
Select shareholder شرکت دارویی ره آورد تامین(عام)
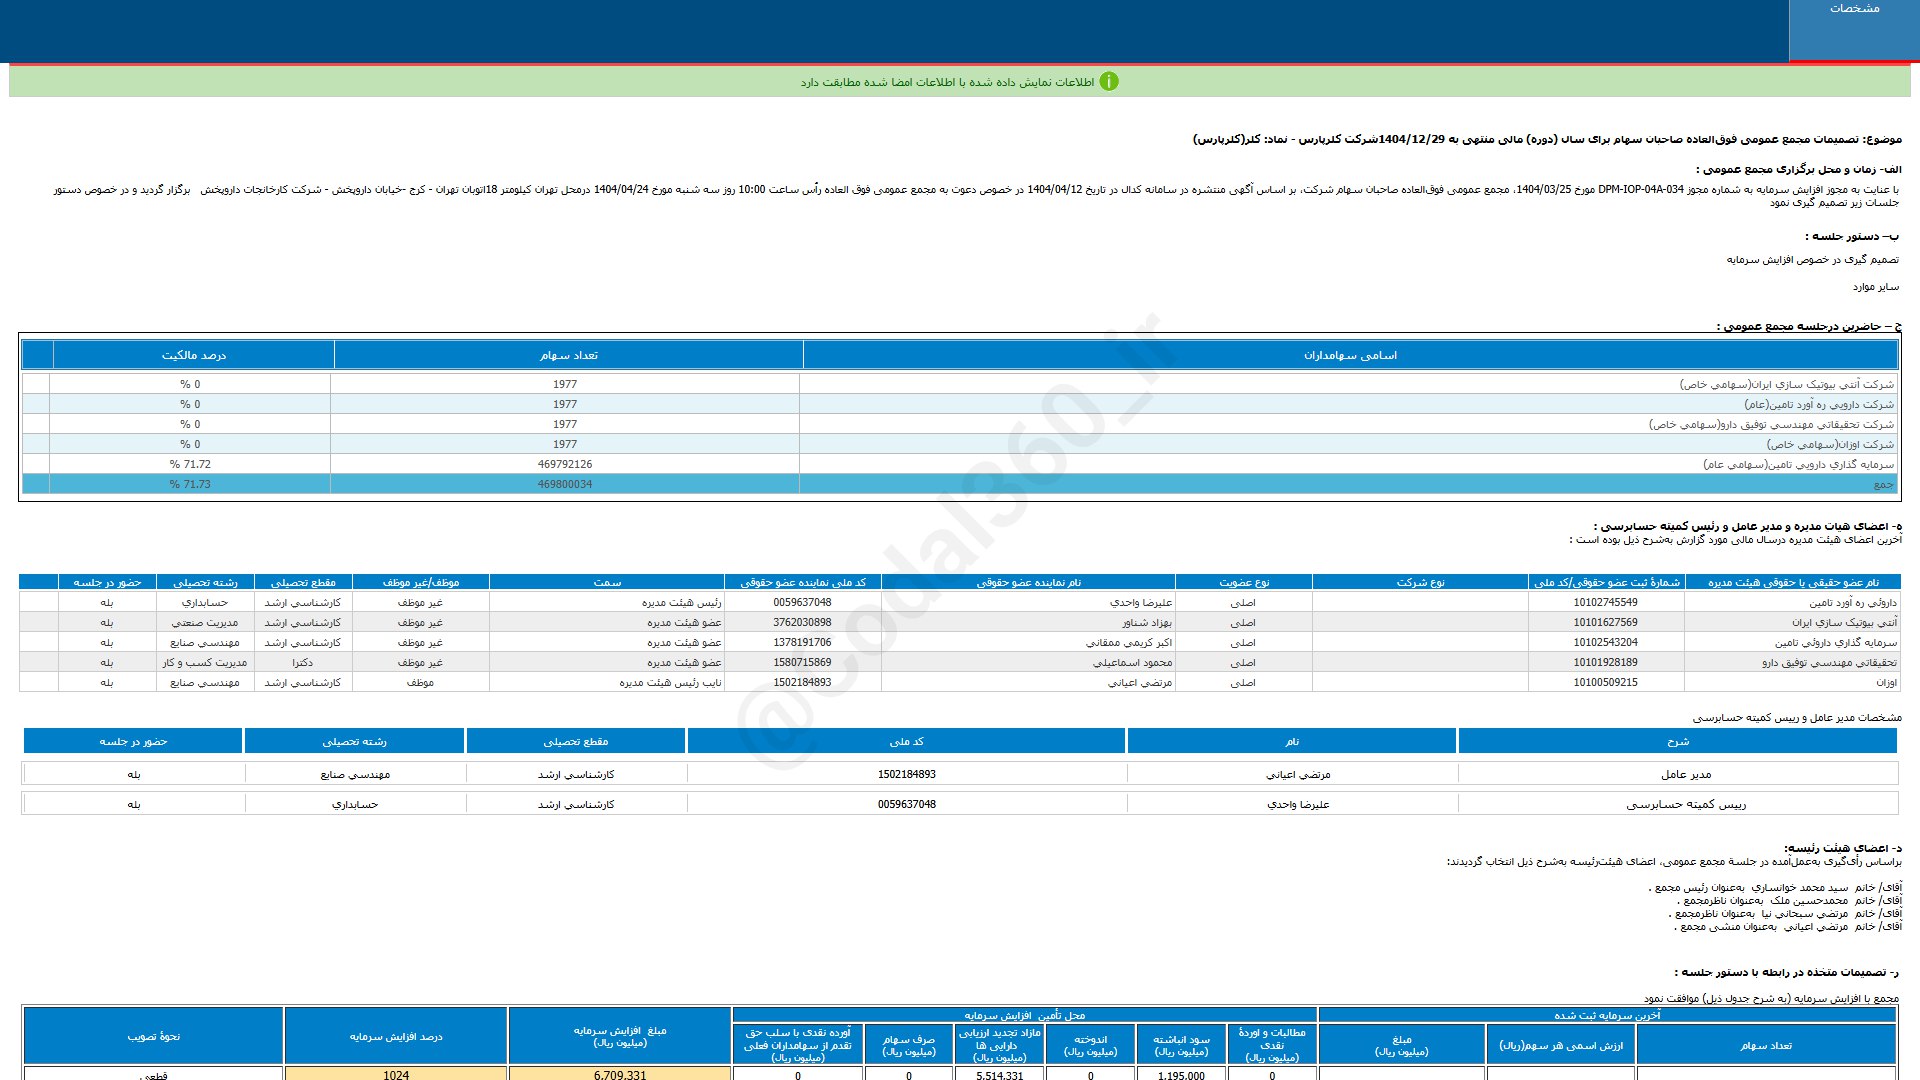click(x=1819, y=404)
